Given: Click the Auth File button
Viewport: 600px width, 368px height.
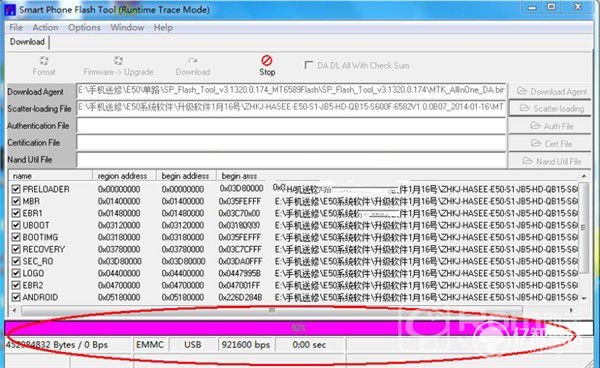Looking at the screenshot, I should tap(550, 126).
